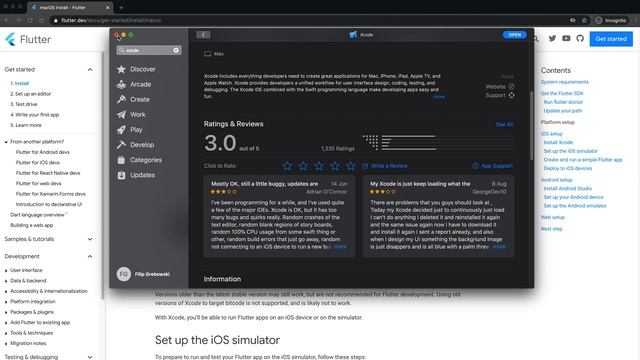Click Get started button on Flutter site
640x360 pixels.
click(611, 39)
